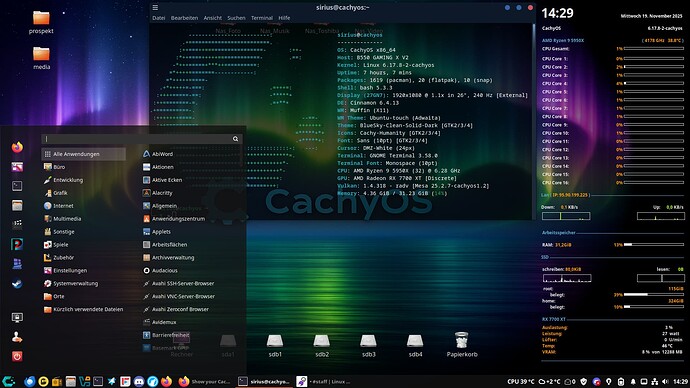Click the red power-off icon in the menu

pos(17,356)
